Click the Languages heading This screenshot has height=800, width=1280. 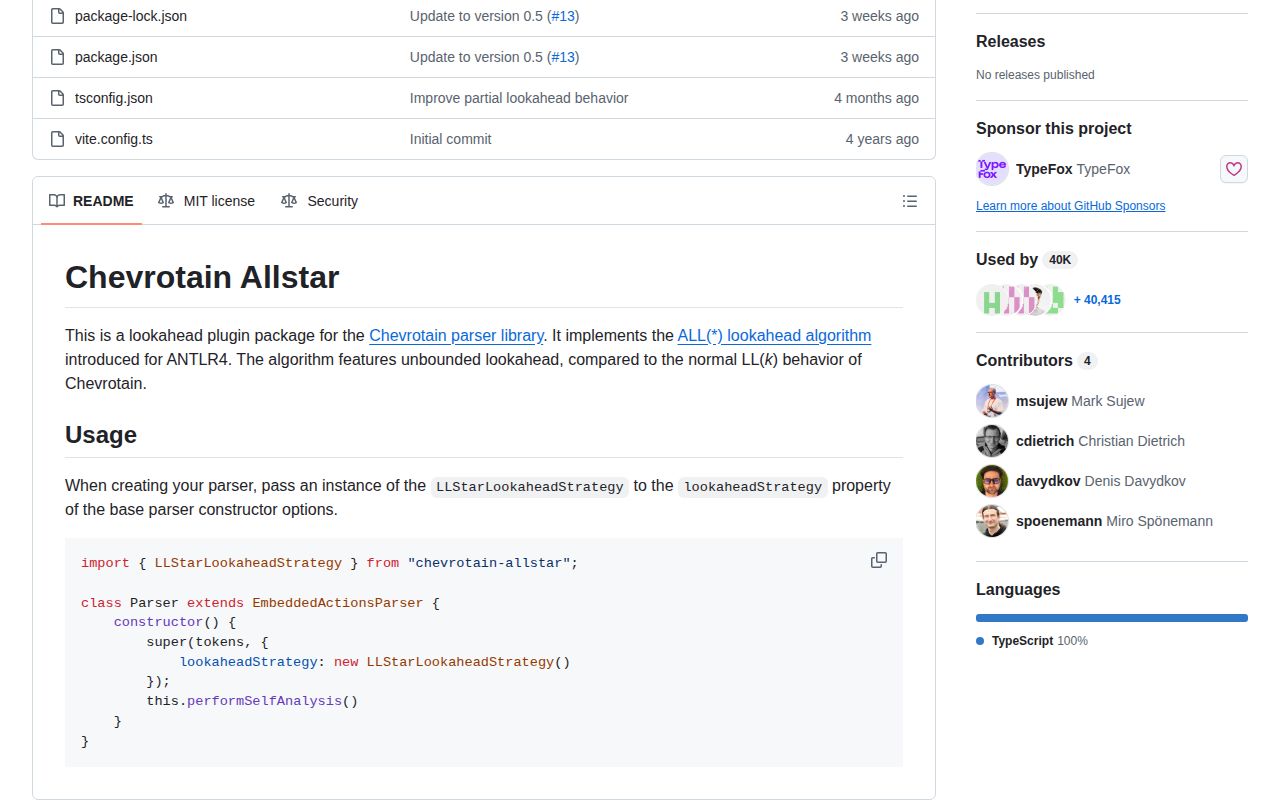coord(1018,590)
